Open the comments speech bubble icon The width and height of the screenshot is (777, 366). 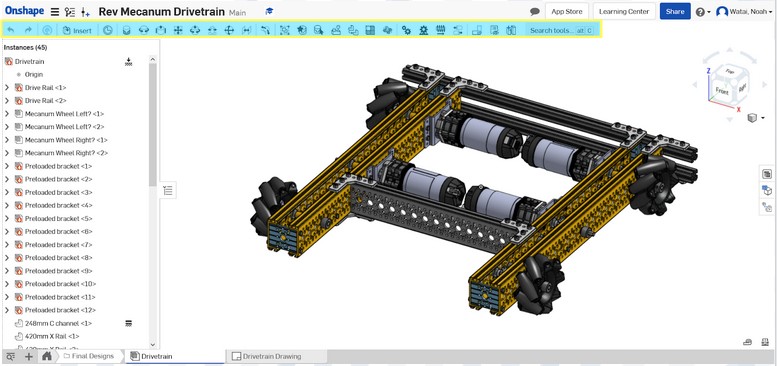[535, 11]
